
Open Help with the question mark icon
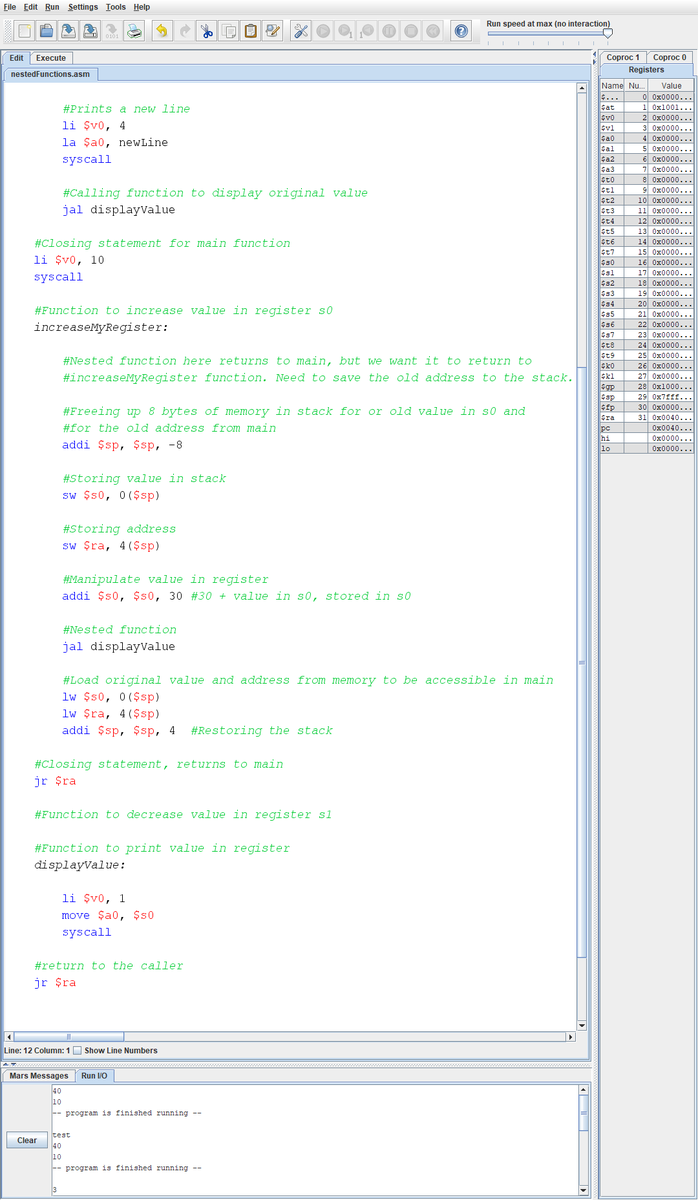(461, 31)
